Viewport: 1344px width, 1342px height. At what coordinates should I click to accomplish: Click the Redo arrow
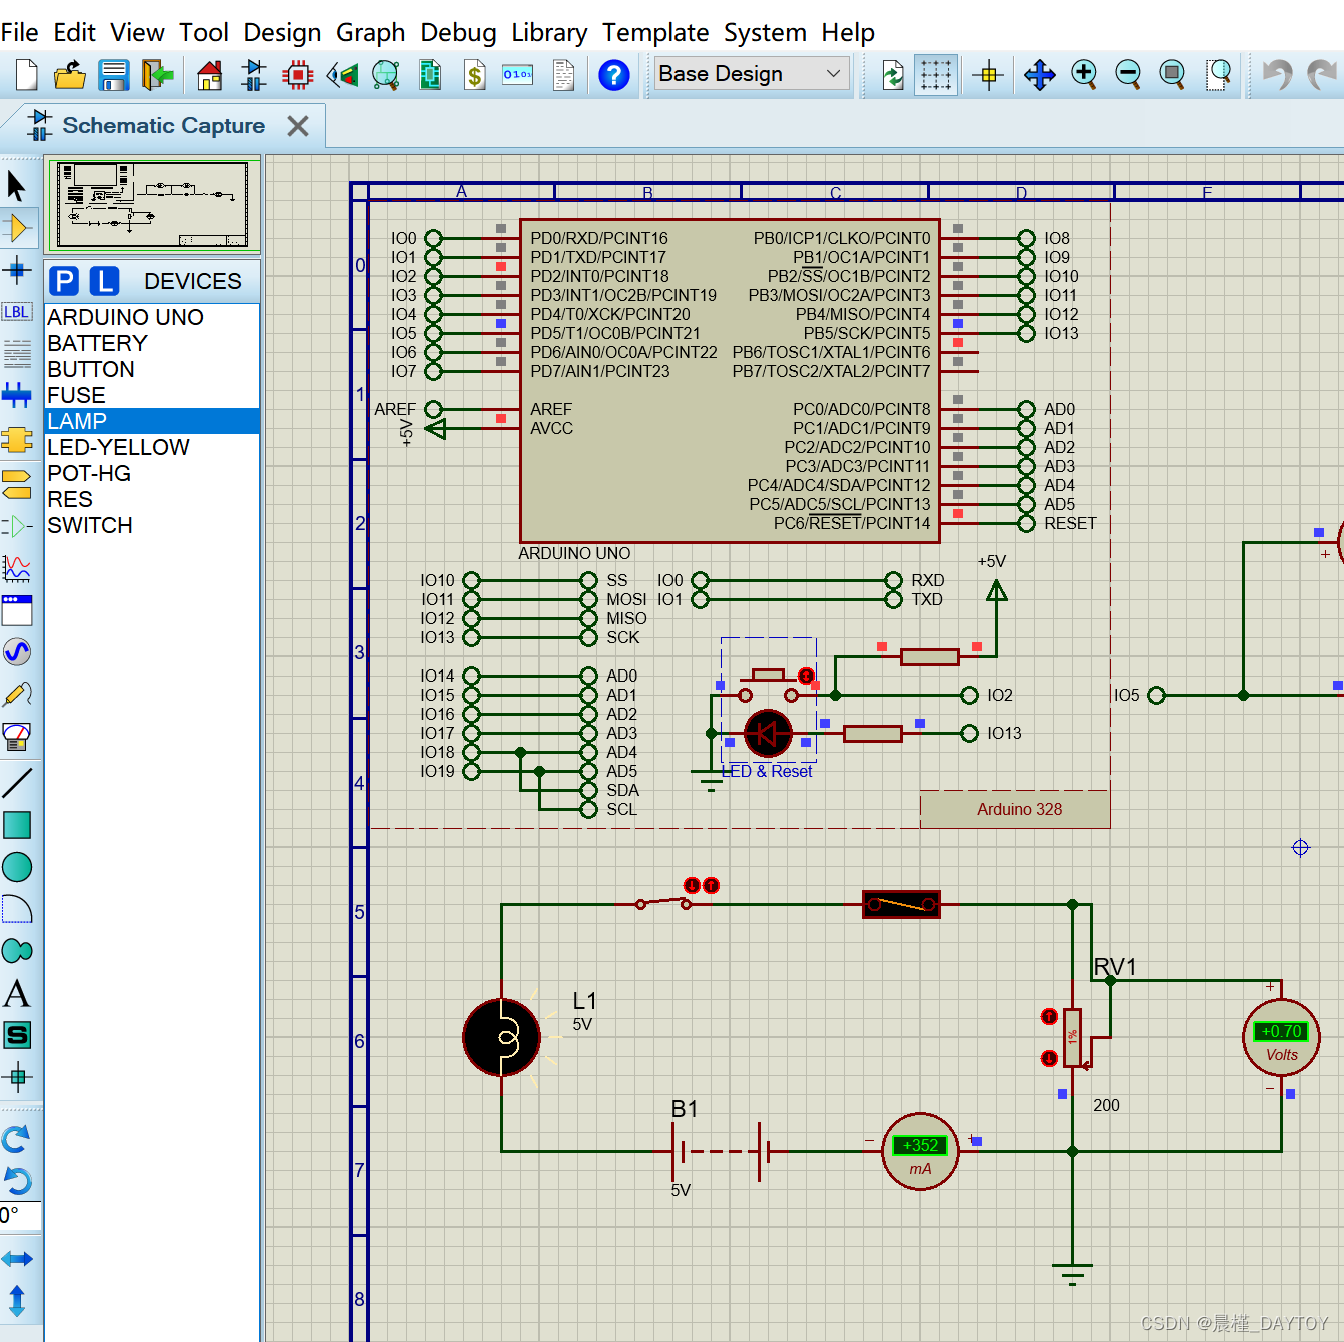click(1322, 75)
